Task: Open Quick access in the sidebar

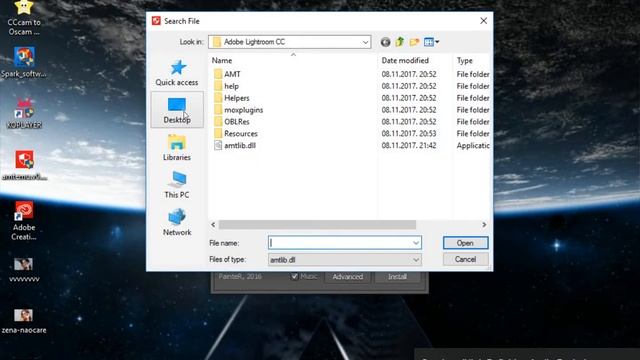Action: 177,73
